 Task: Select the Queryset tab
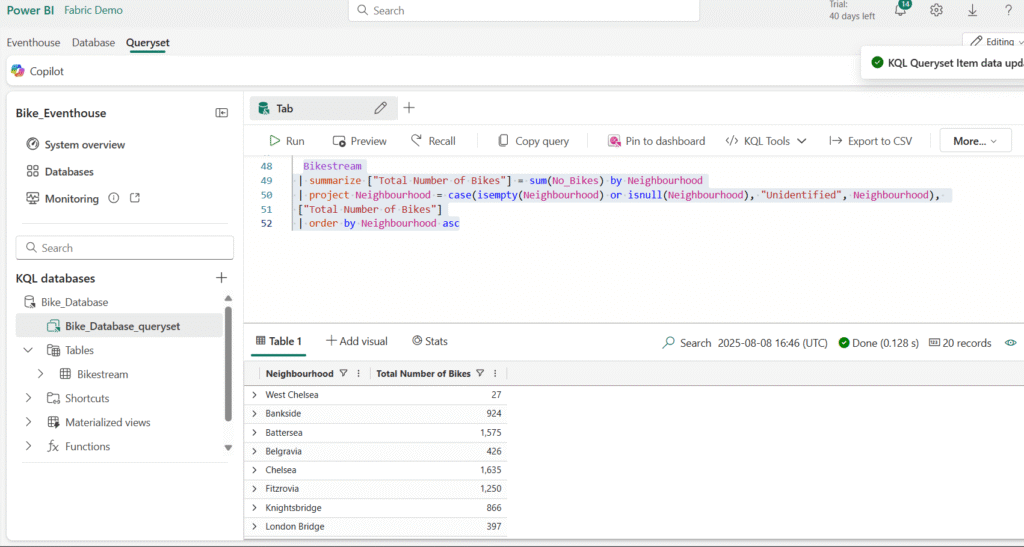[x=148, y=42]
